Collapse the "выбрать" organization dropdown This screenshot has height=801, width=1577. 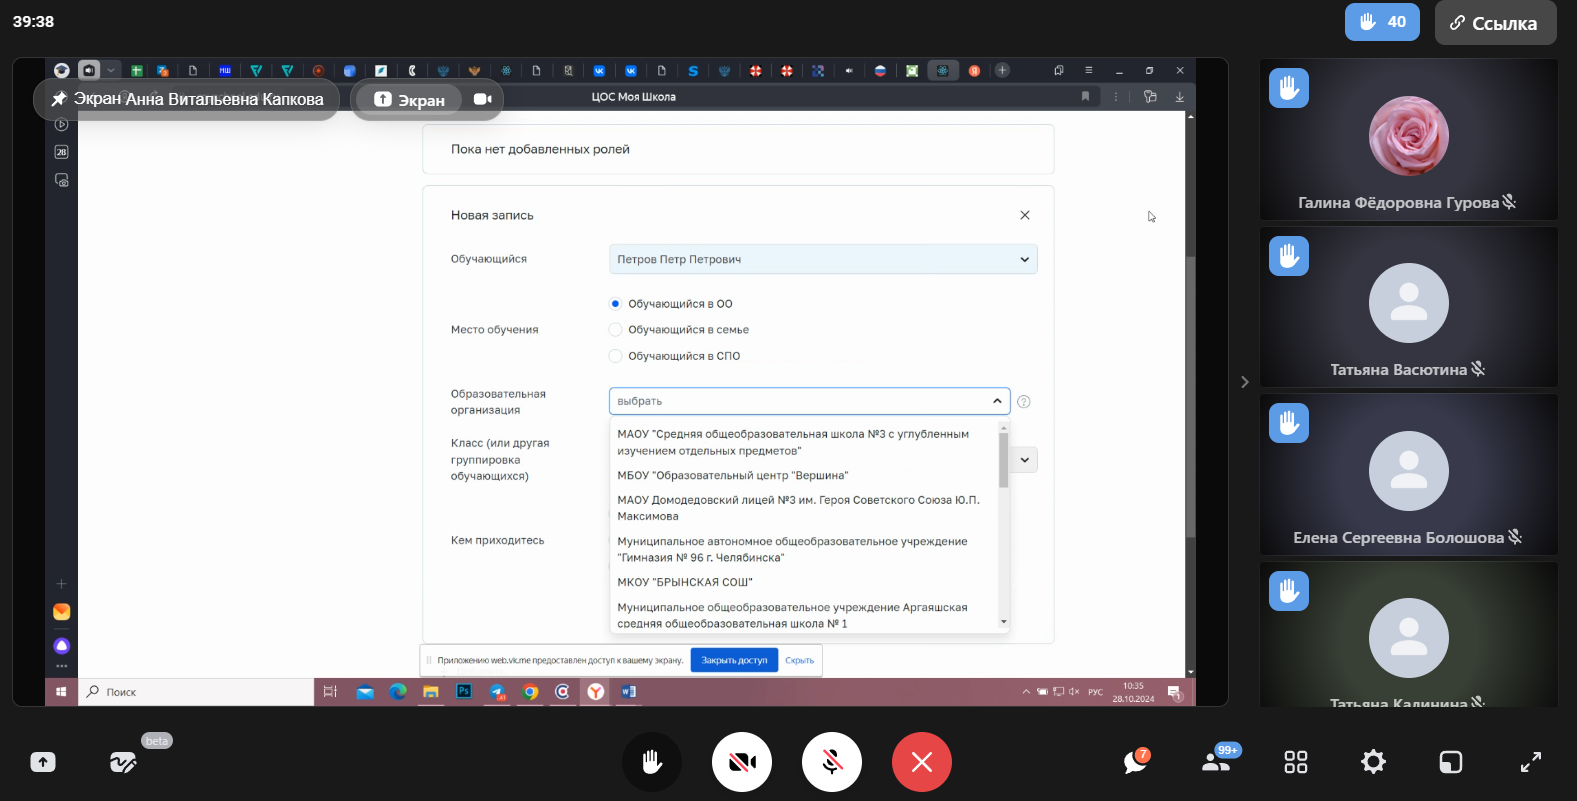tap(997, 401)
